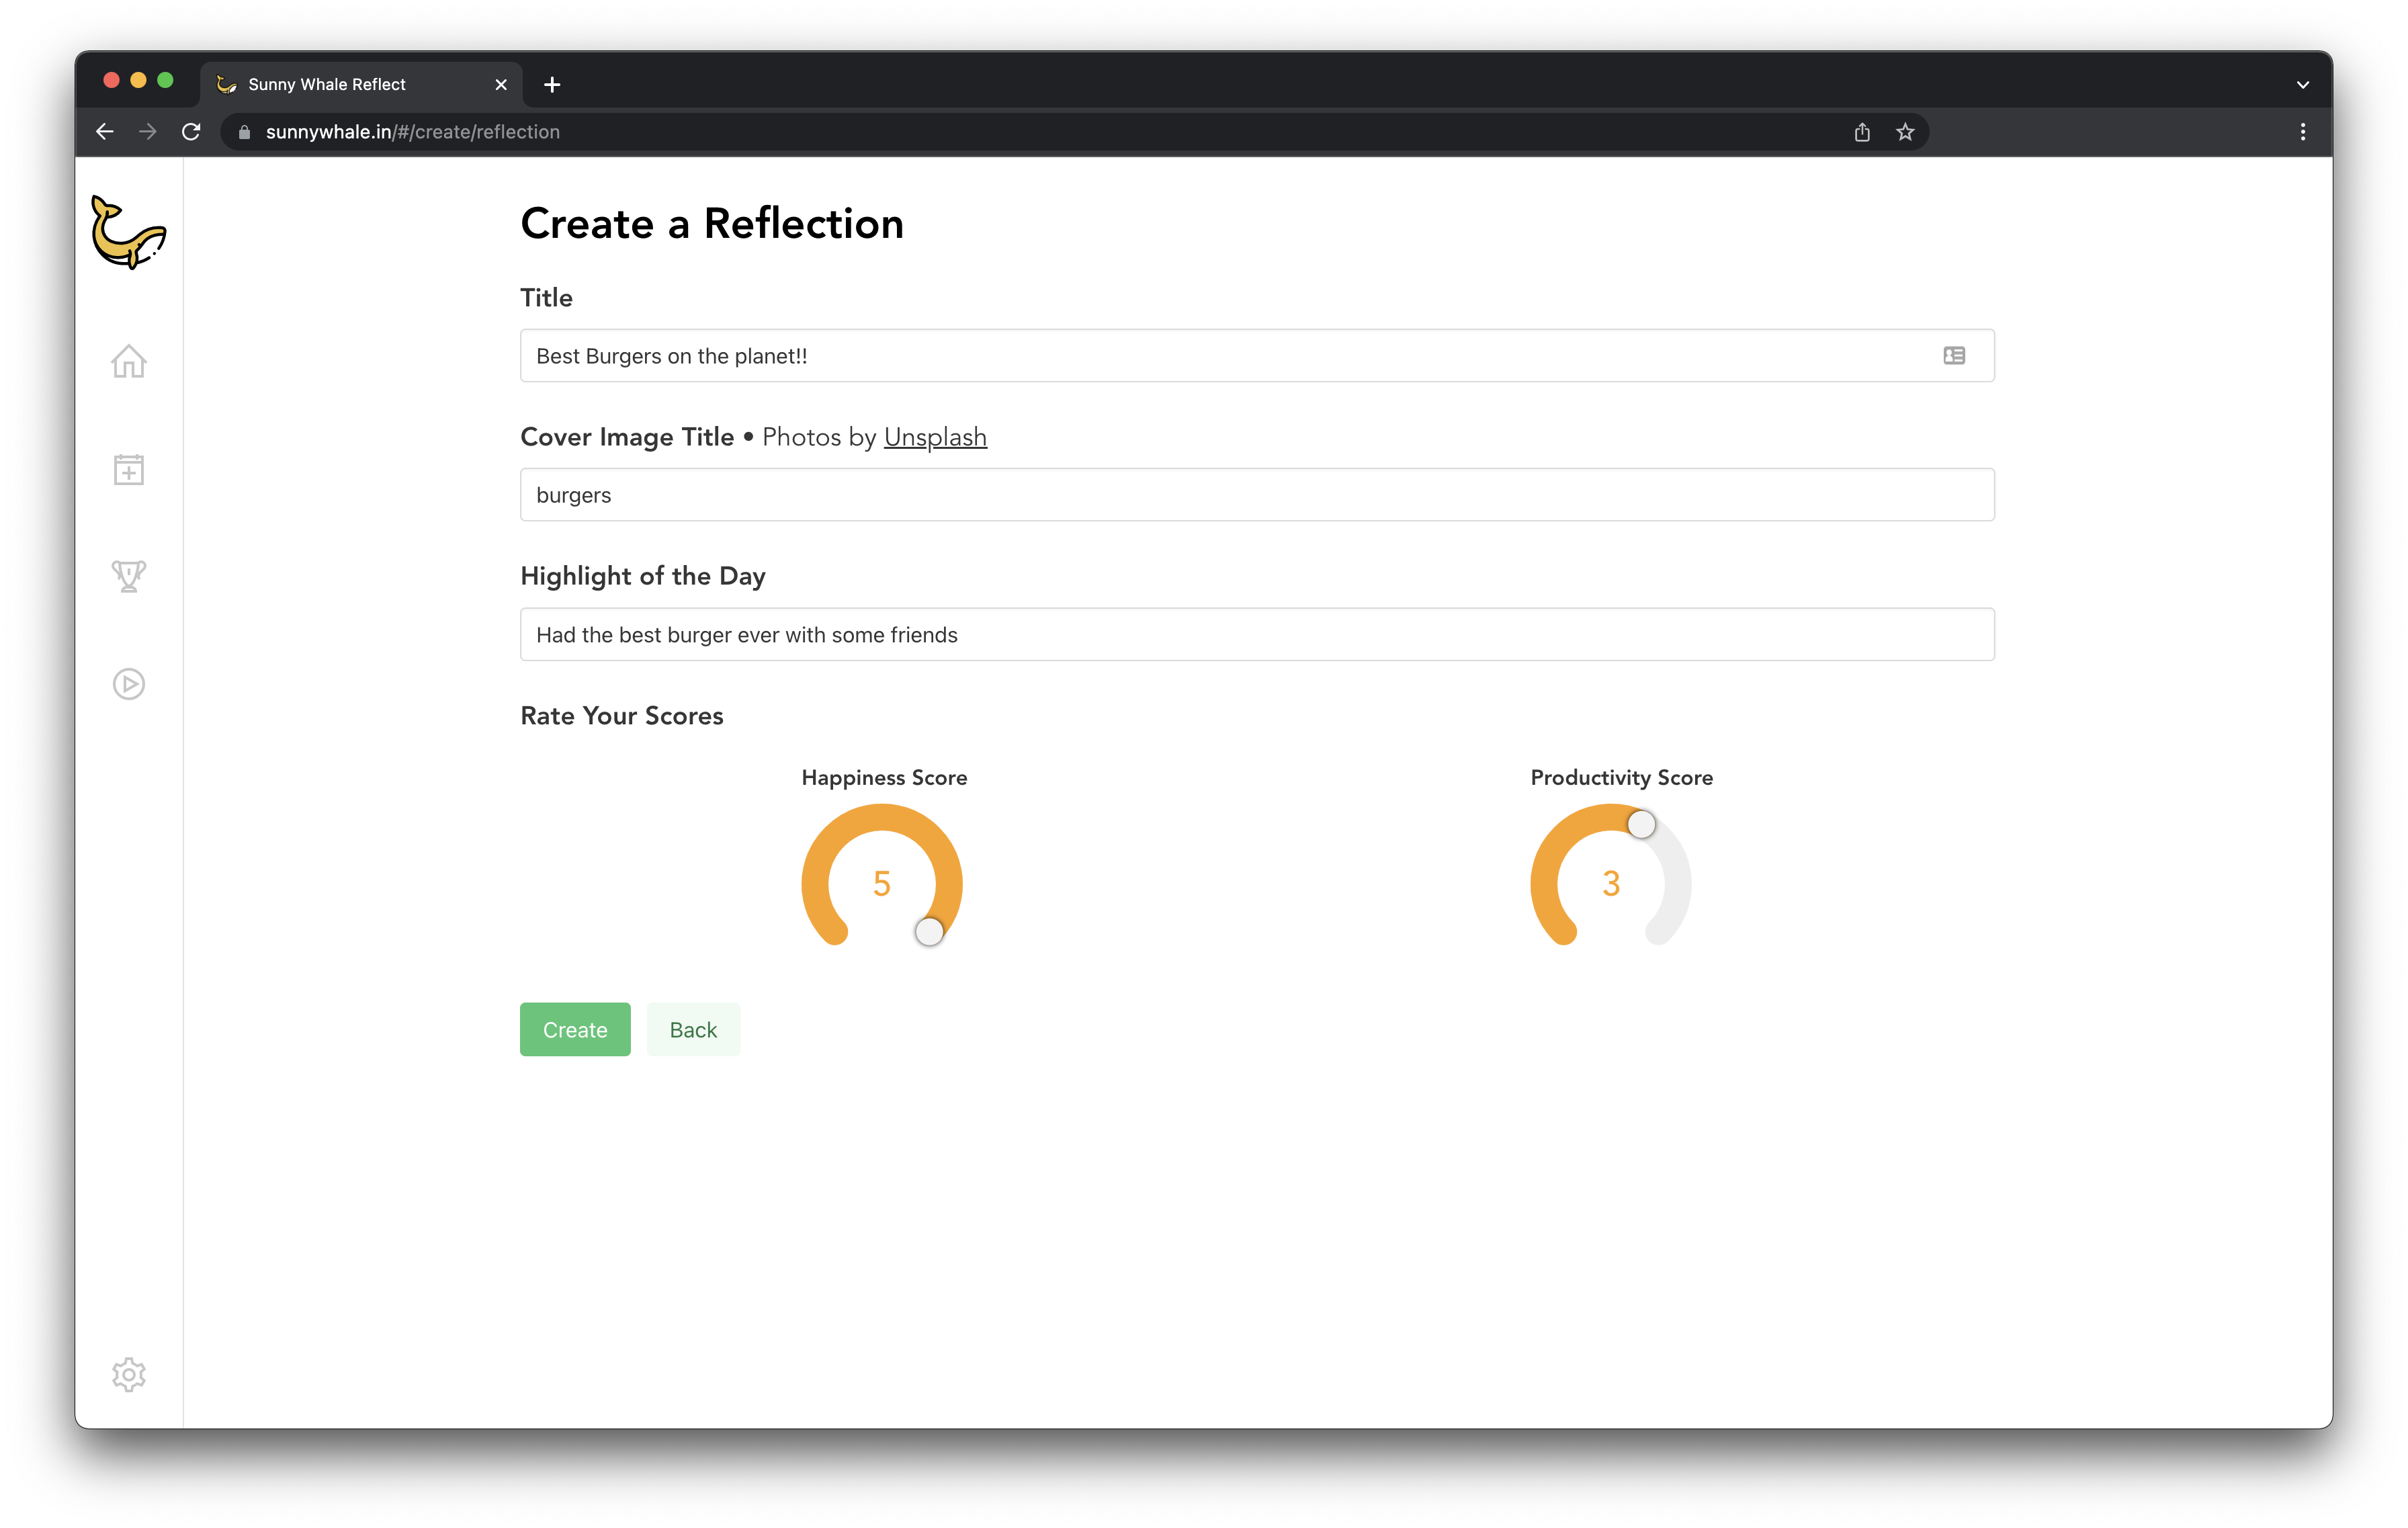Click the playback/media icon in sidebar
The width and height of the screenshot is (2408, 1528).
(x=130, y=684)
